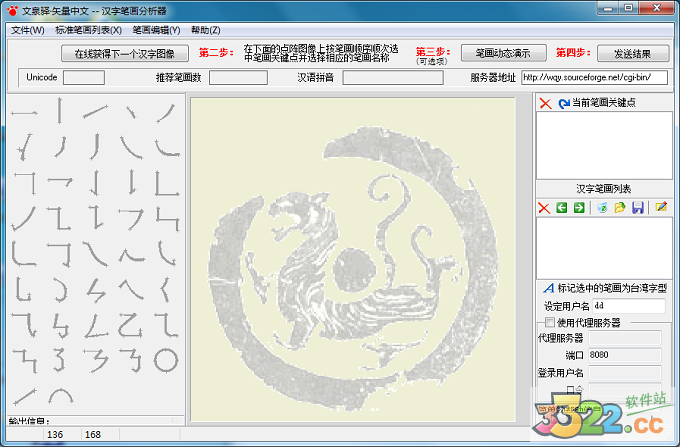Screen dimensions: 680x447
Task: Click 标记选中的笔画为台湾字型 button
Action: [606, 288]
